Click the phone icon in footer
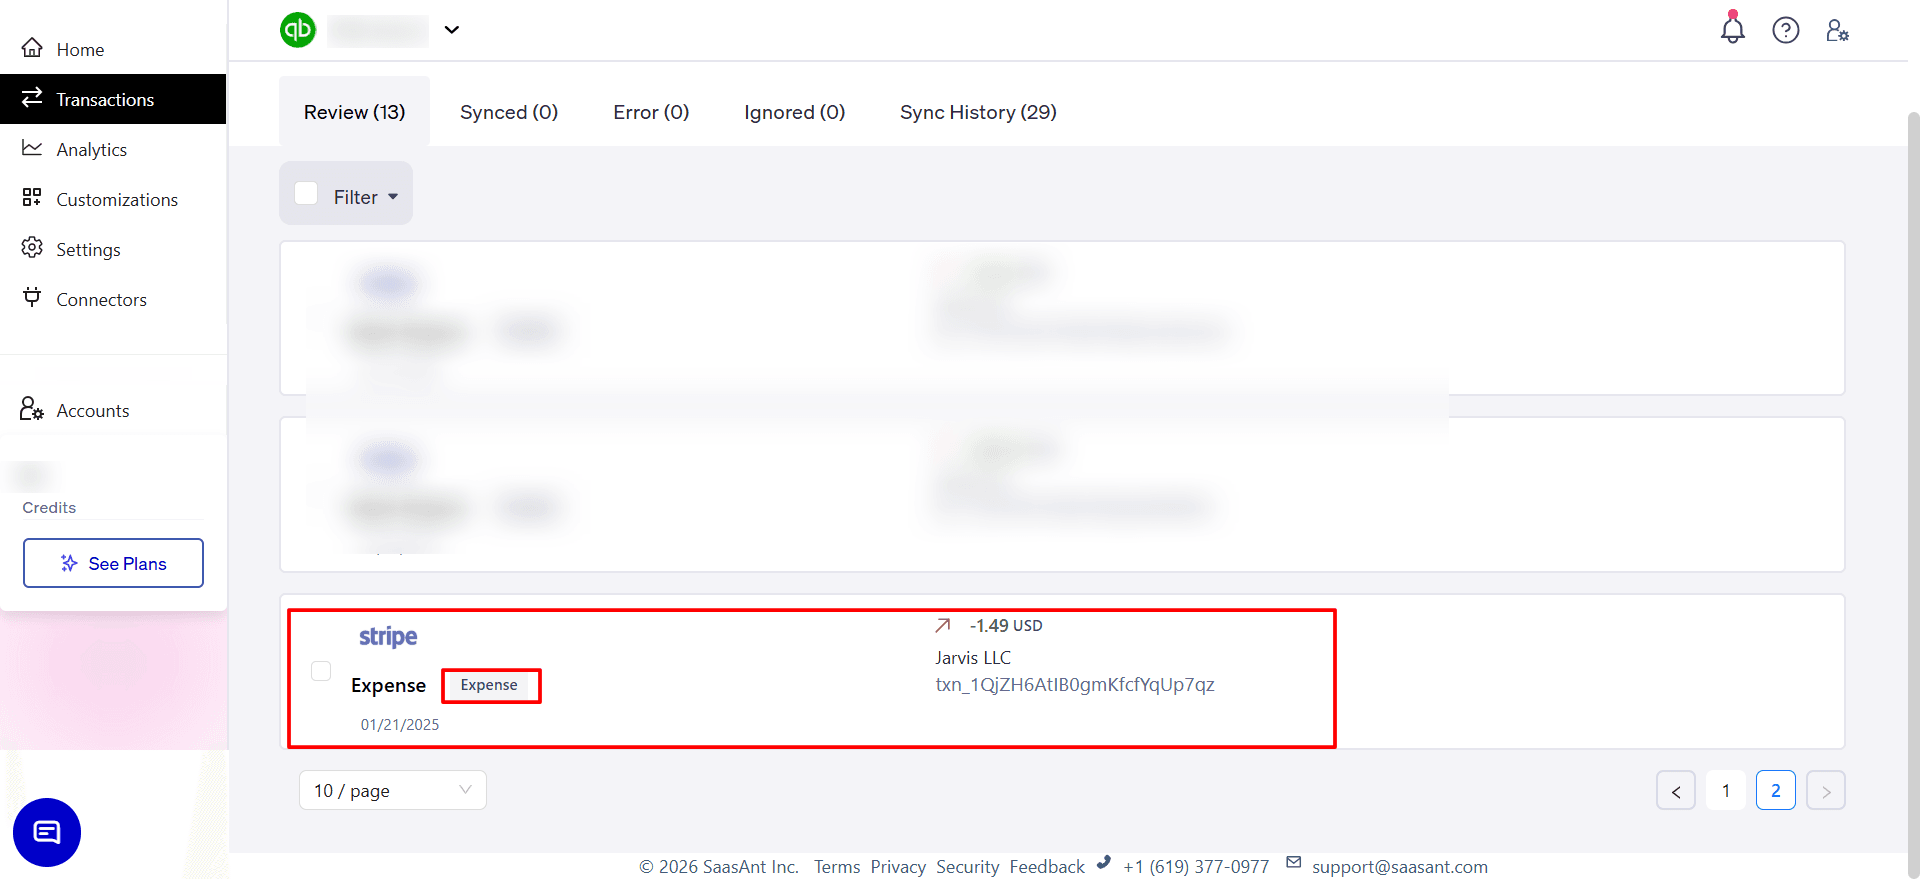 point(1104,862)
